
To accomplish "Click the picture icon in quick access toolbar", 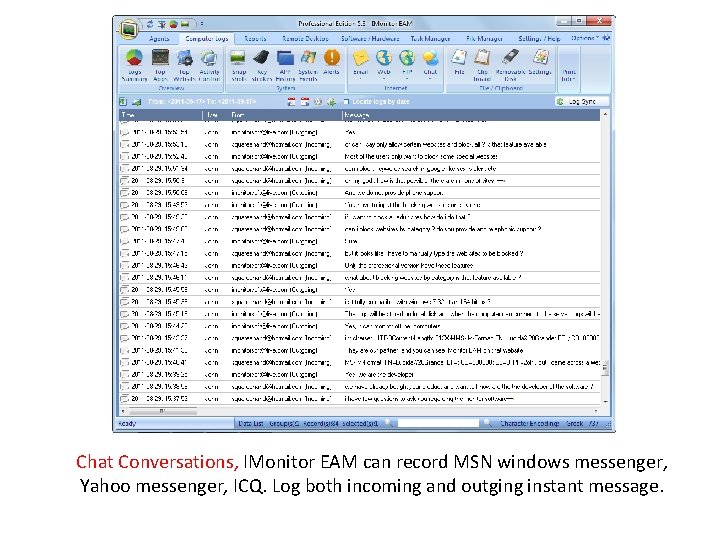I will click(185, 23).
